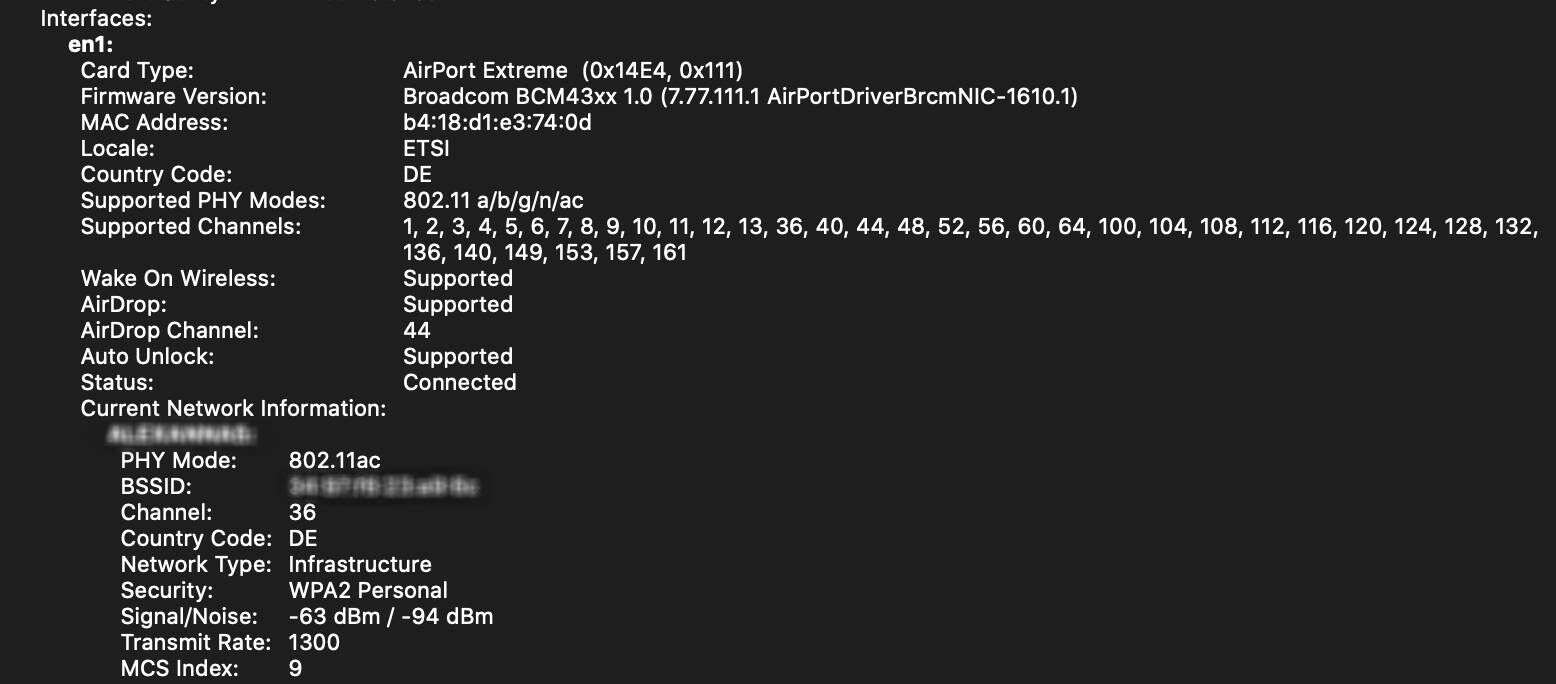Select the Signal/Noise value -63 dBm / -94 dBm
This screenshot has height=684, width=1556.
click(391, 617)
